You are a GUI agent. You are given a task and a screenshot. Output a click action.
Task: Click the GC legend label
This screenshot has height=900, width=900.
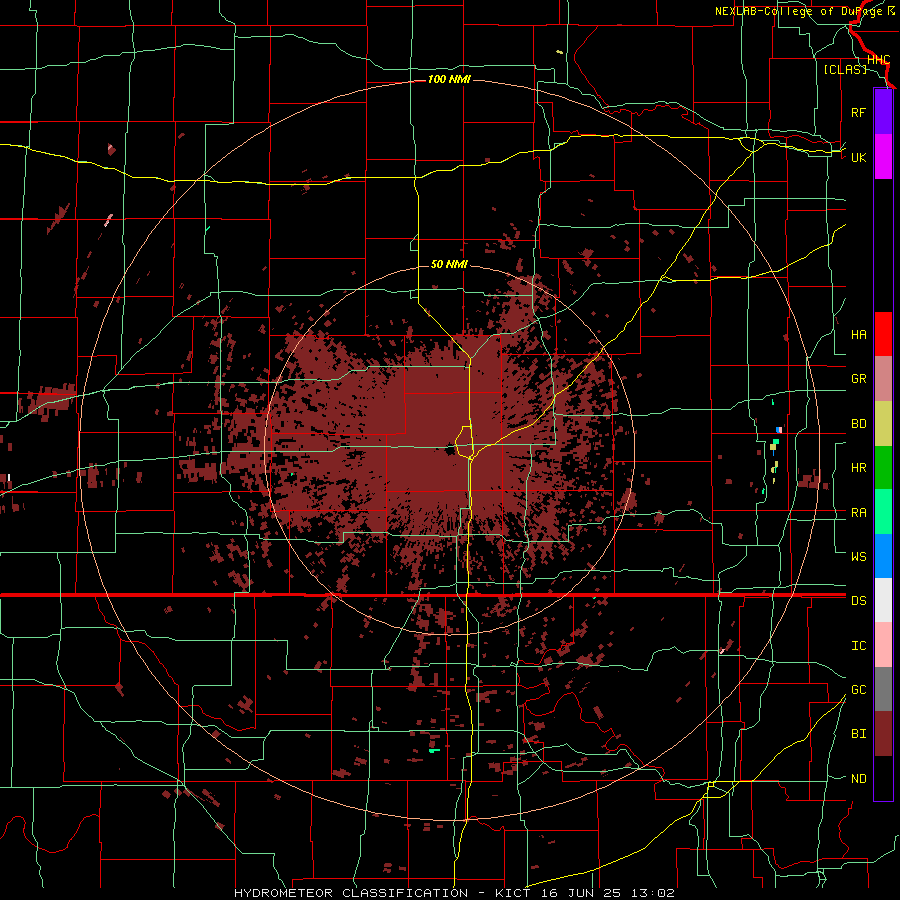[x=858, y=690]
